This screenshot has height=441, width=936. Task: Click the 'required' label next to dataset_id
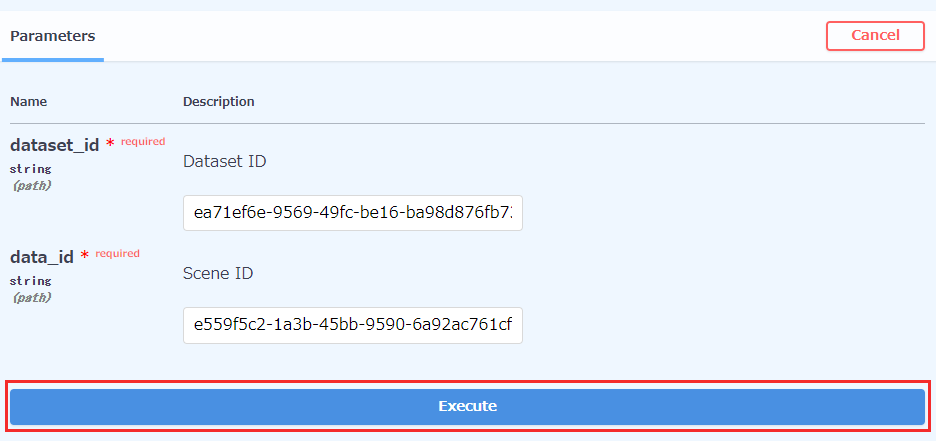click(143, 141)
